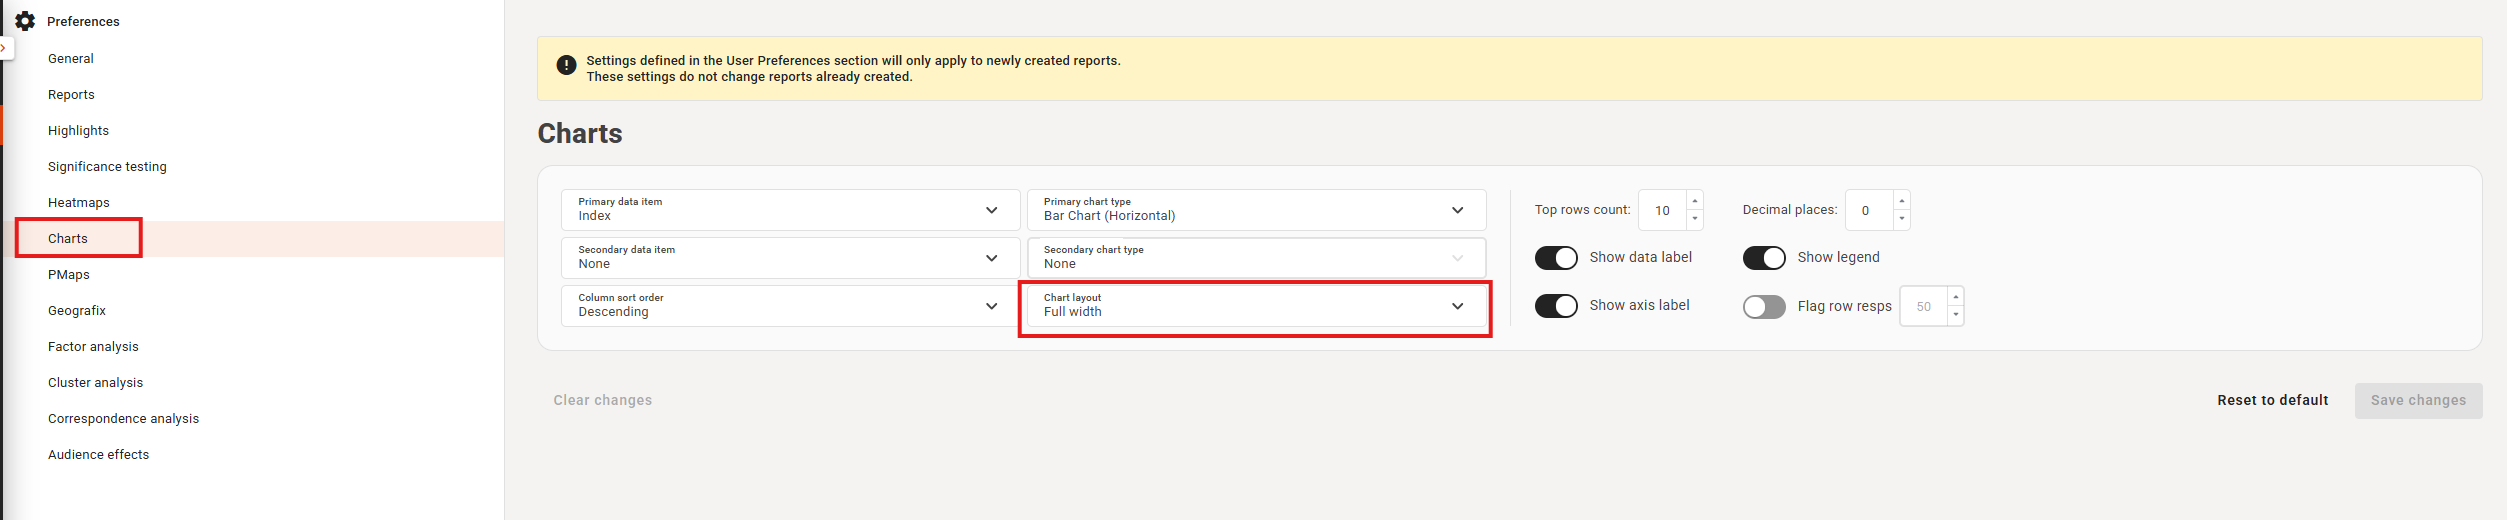2507x520 pixels.
Task: Toggle Show data label switch
Action: (1556, 258)
